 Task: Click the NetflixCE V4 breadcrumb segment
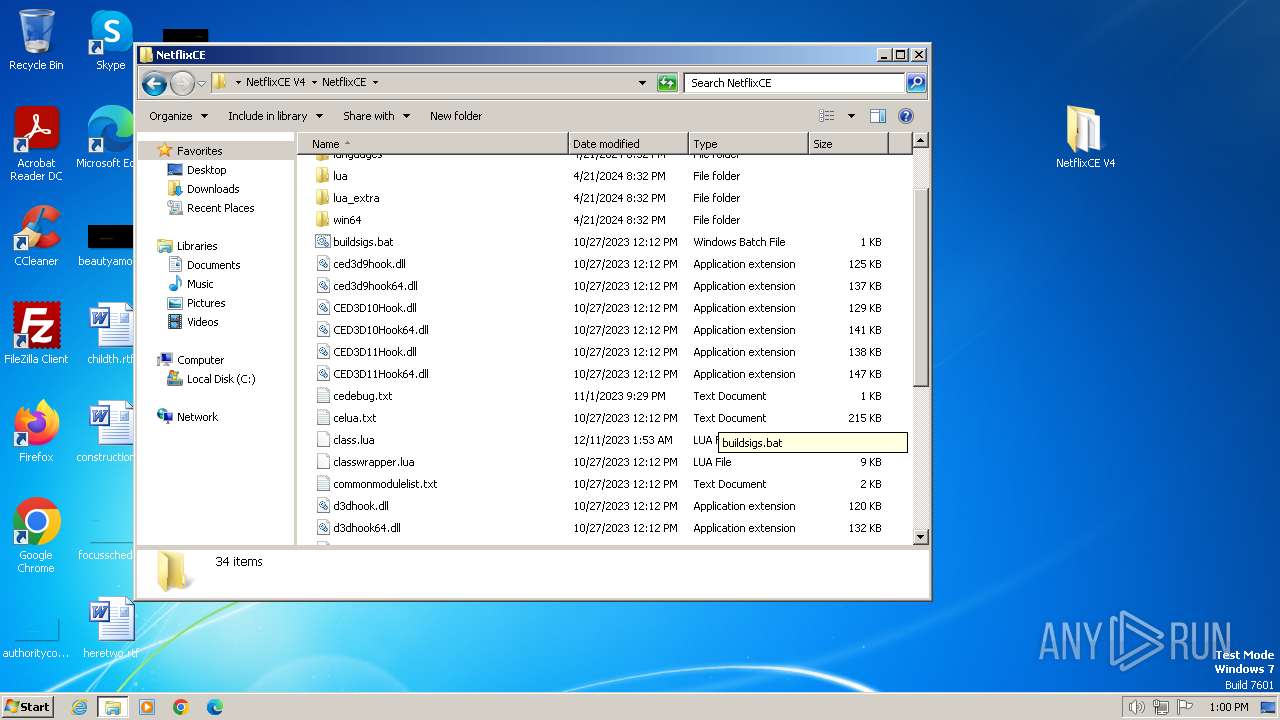click(x=275, y=83)
